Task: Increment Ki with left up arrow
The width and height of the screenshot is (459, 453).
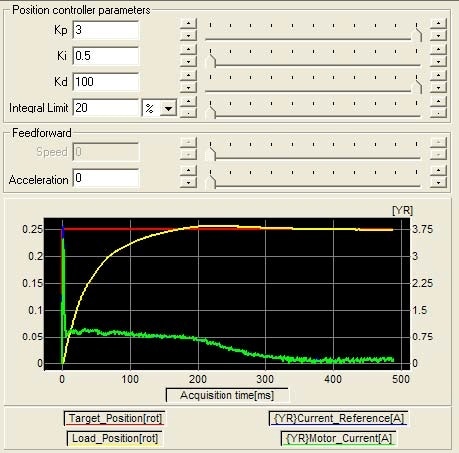Action: [x=188, y=49]
